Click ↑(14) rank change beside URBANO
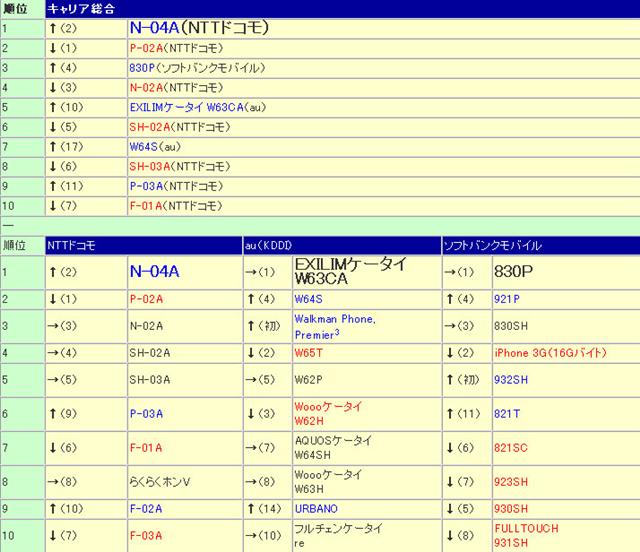The width and height of the screenshot is (640, 552). 264,509
